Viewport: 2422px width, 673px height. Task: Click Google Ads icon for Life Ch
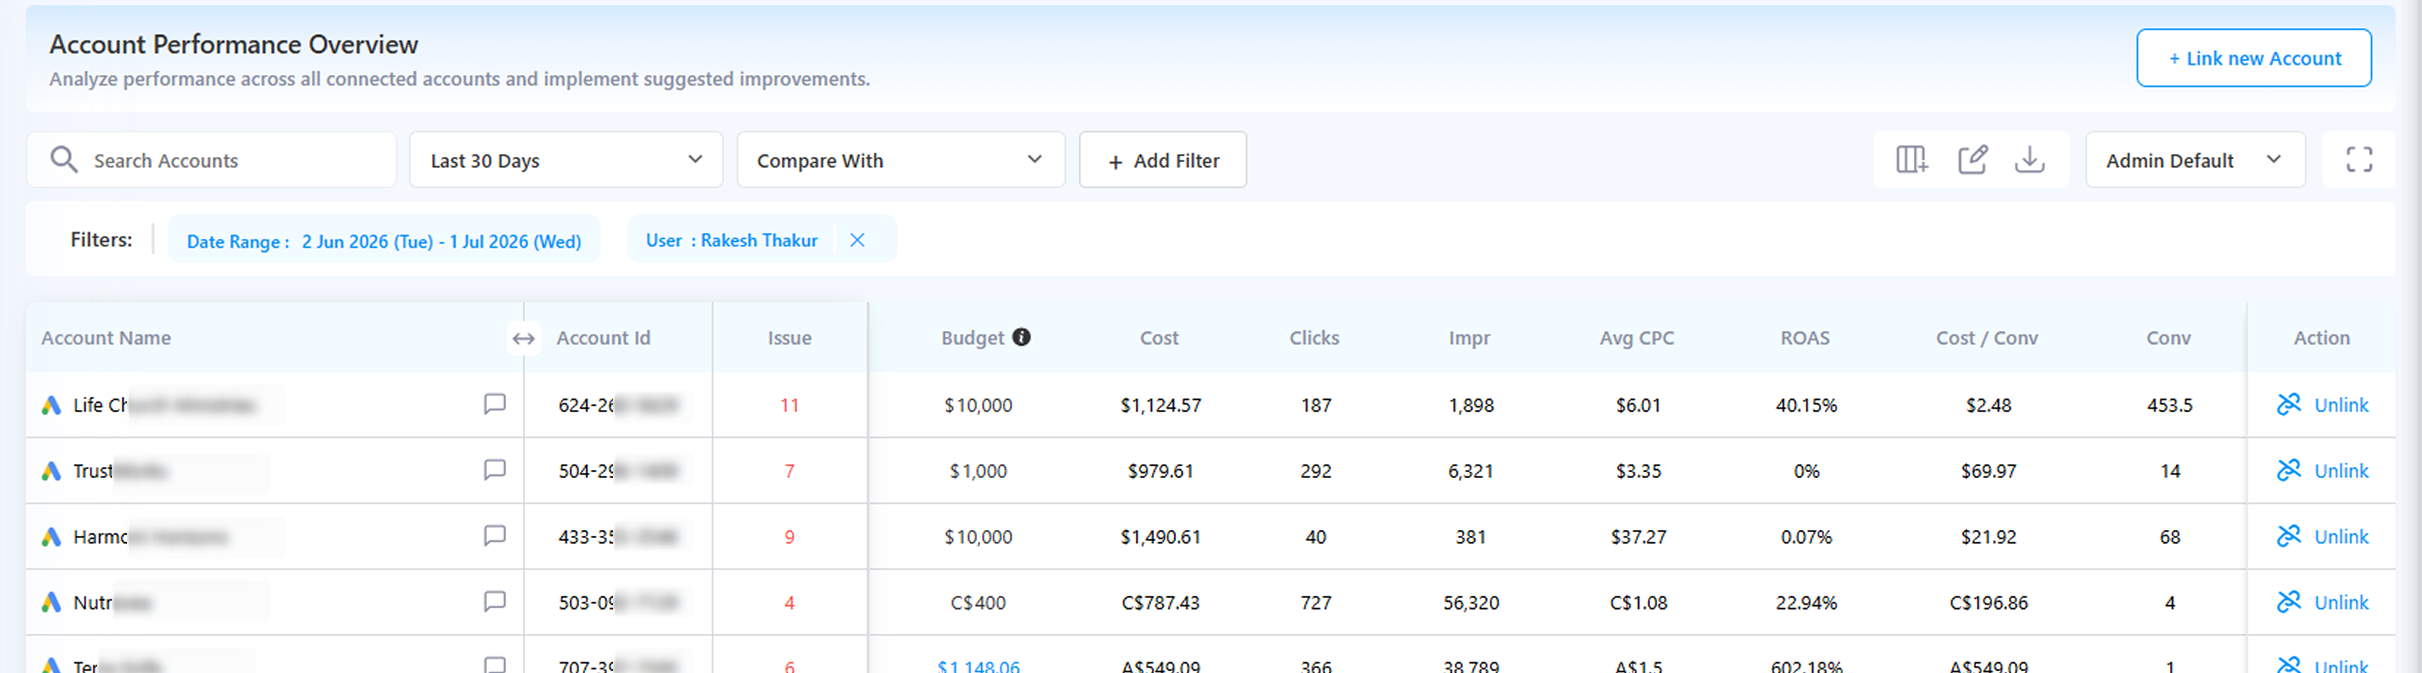(x=51, y=405)
